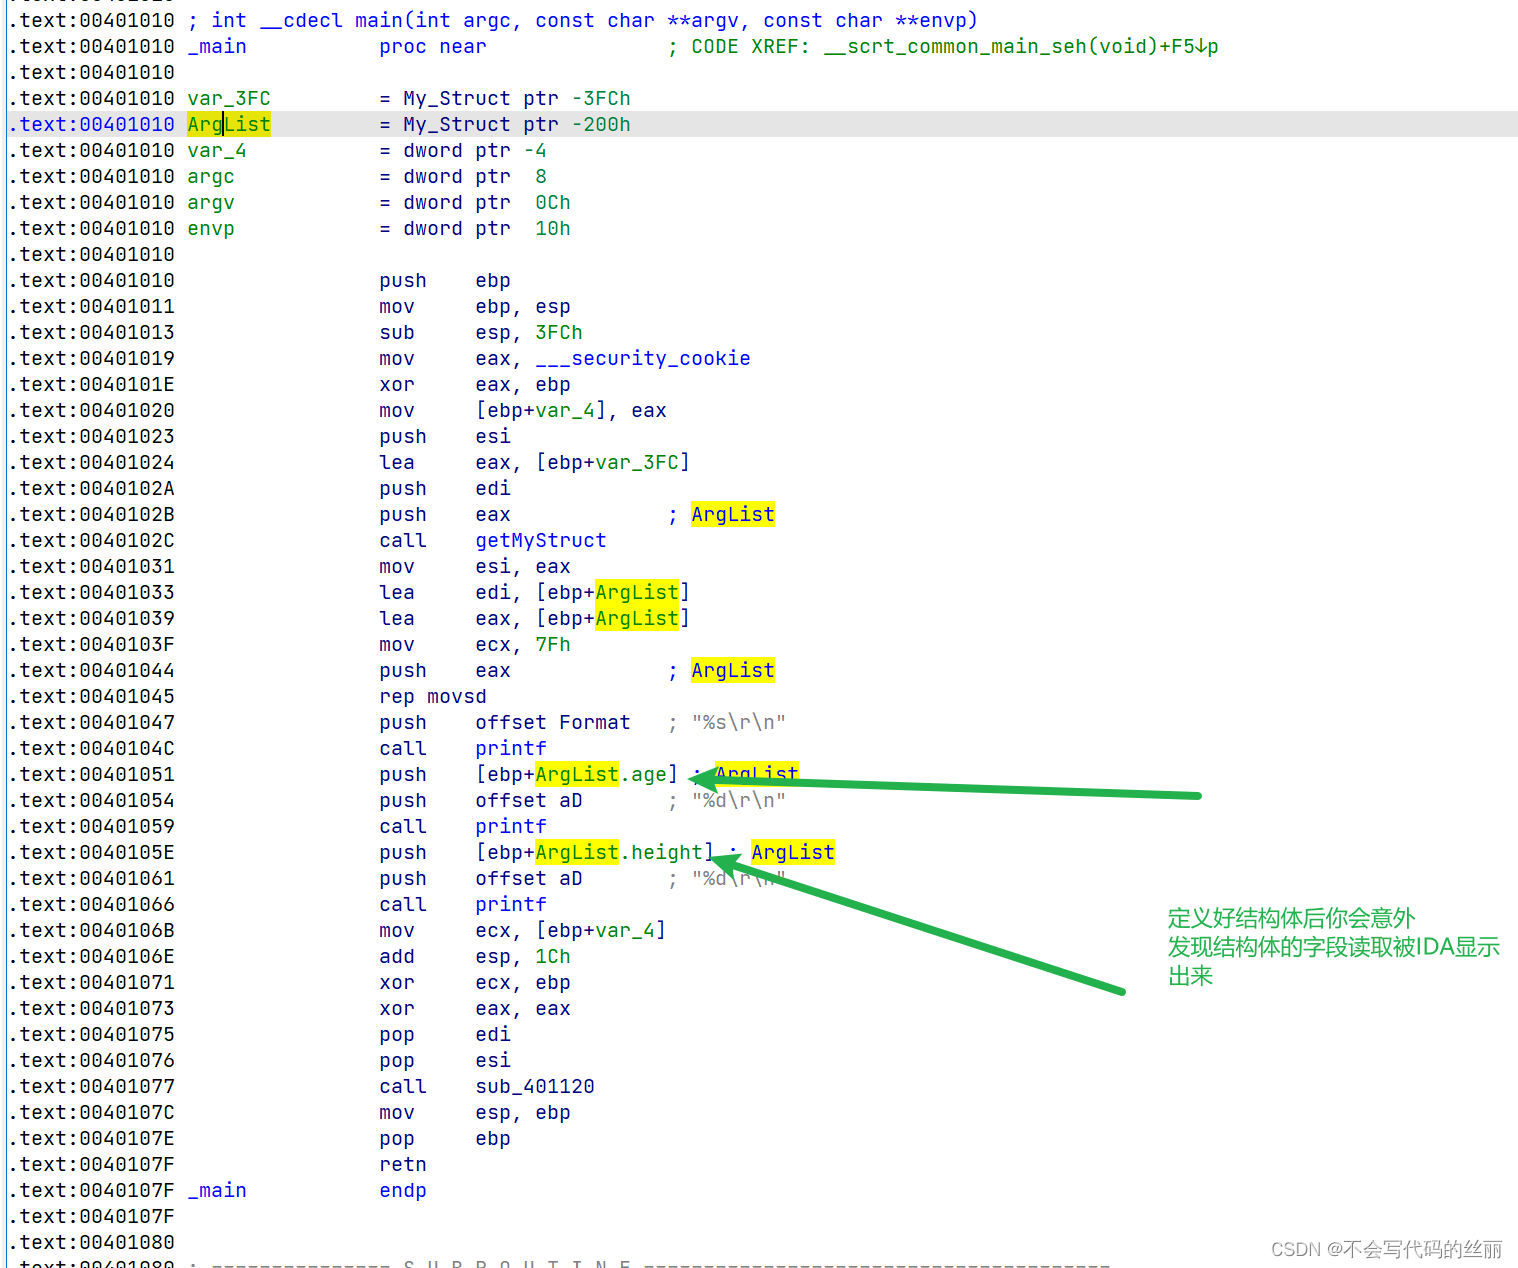Click the _main endp line
This screenshot has height=1268, width=1518.
coord(307,1190)
